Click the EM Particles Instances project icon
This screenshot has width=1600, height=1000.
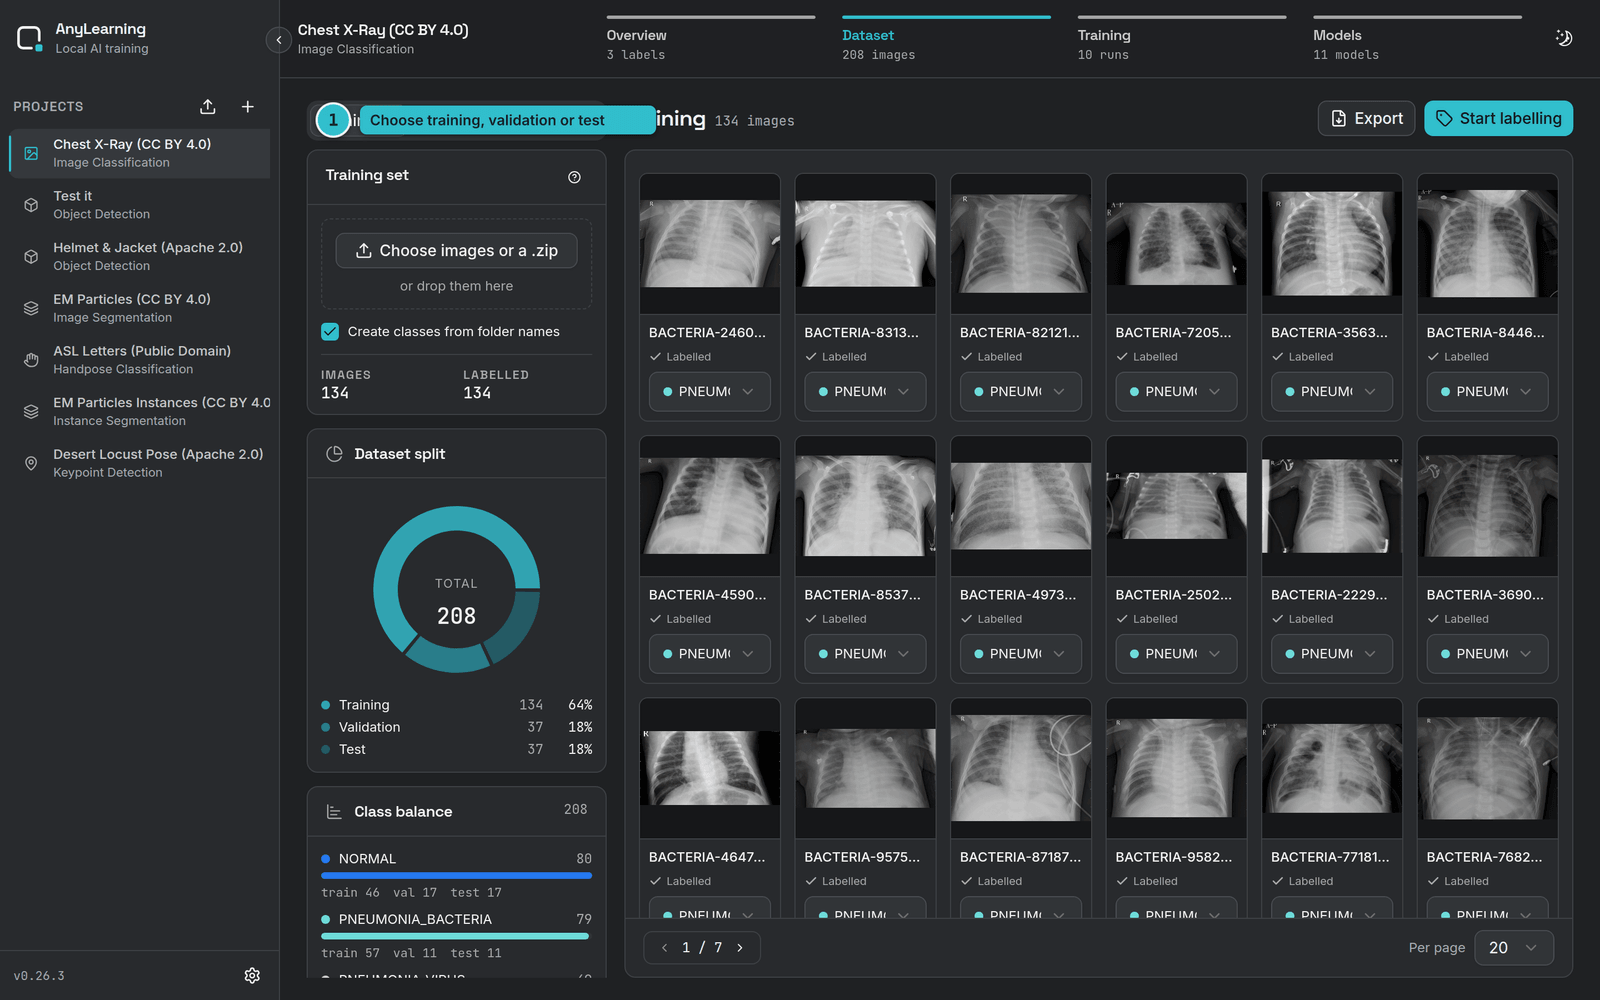[31, 412]
